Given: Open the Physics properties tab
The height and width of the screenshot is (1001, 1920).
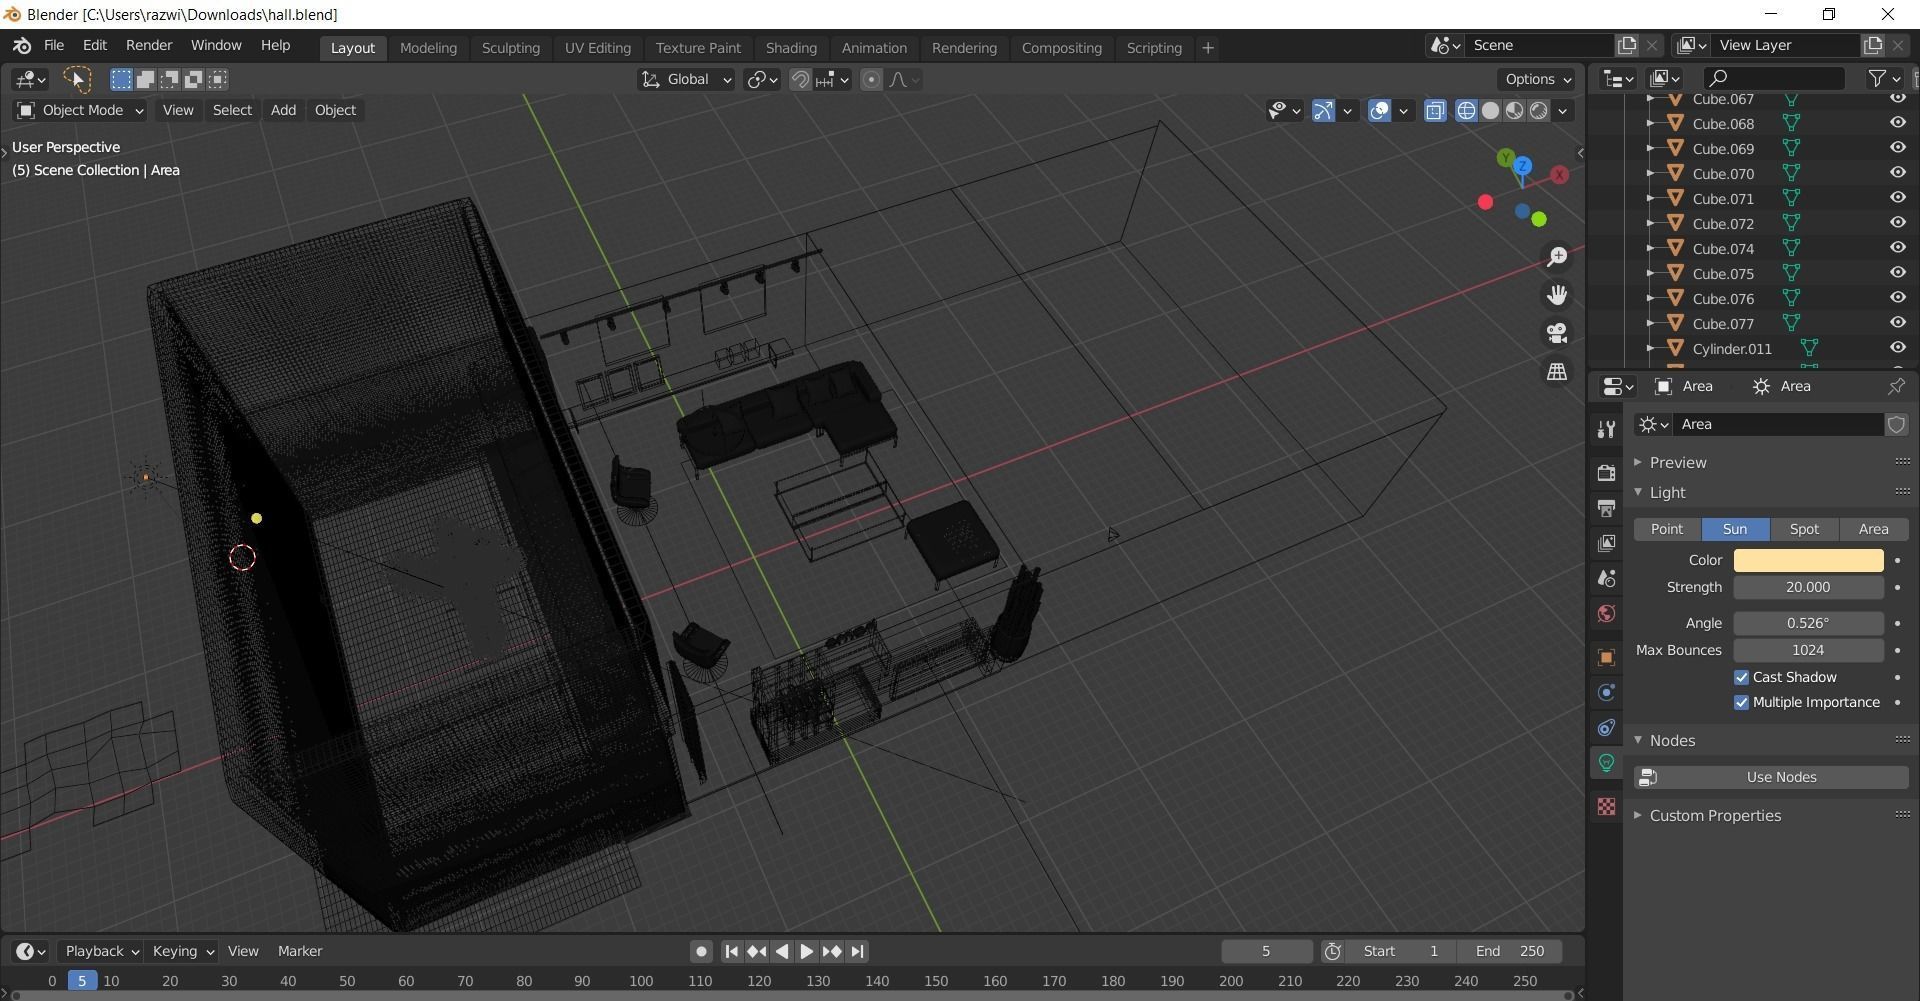Looking at the screenshot, I should [x=1607, y=692].
